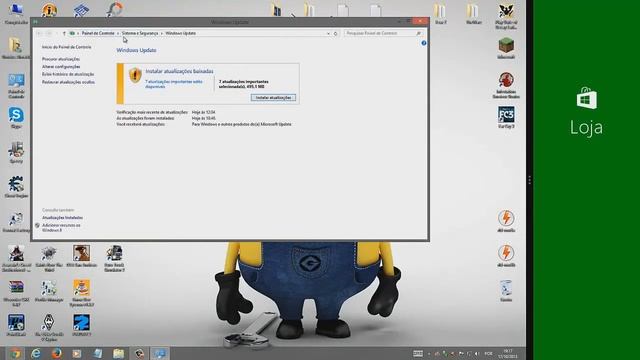Click the Instalar atualizações button
640x360 pixels.
273,98
